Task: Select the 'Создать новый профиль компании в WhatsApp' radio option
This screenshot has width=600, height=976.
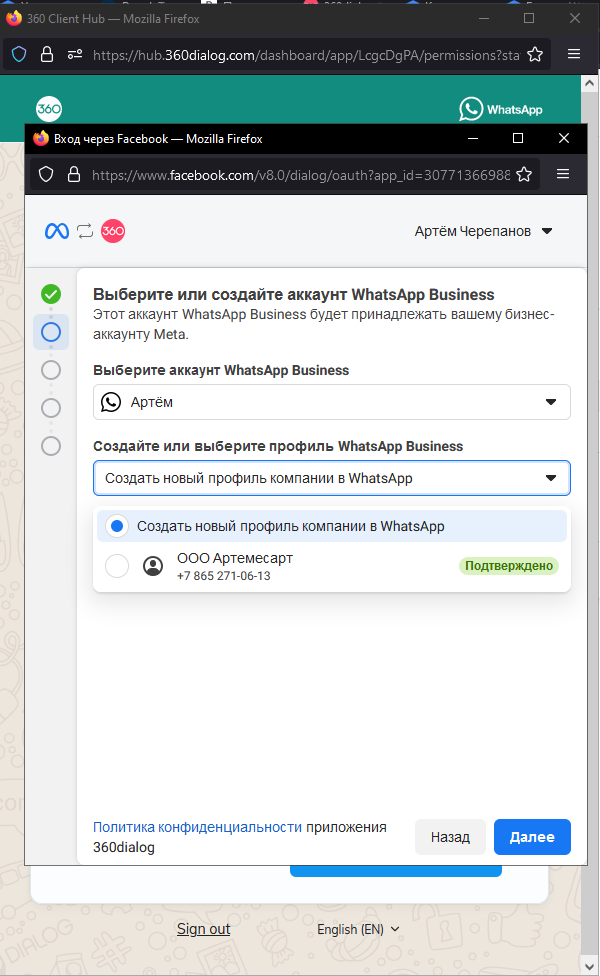Action: pos(116,526)
